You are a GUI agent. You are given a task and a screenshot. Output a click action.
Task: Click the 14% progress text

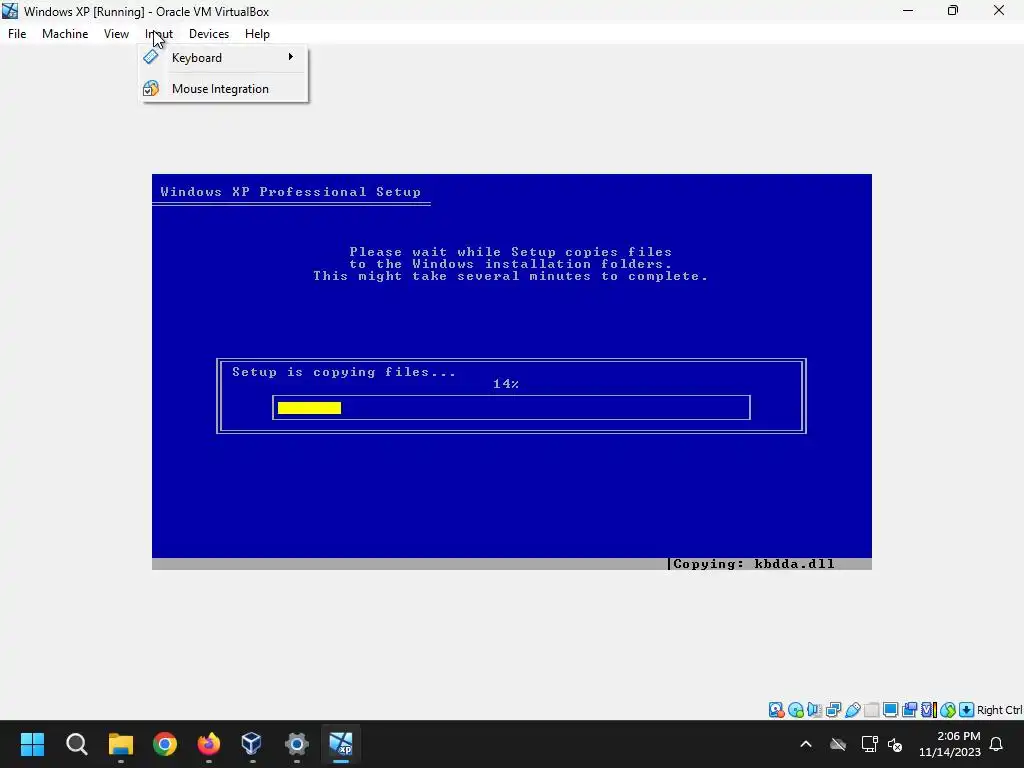point(506,384)
